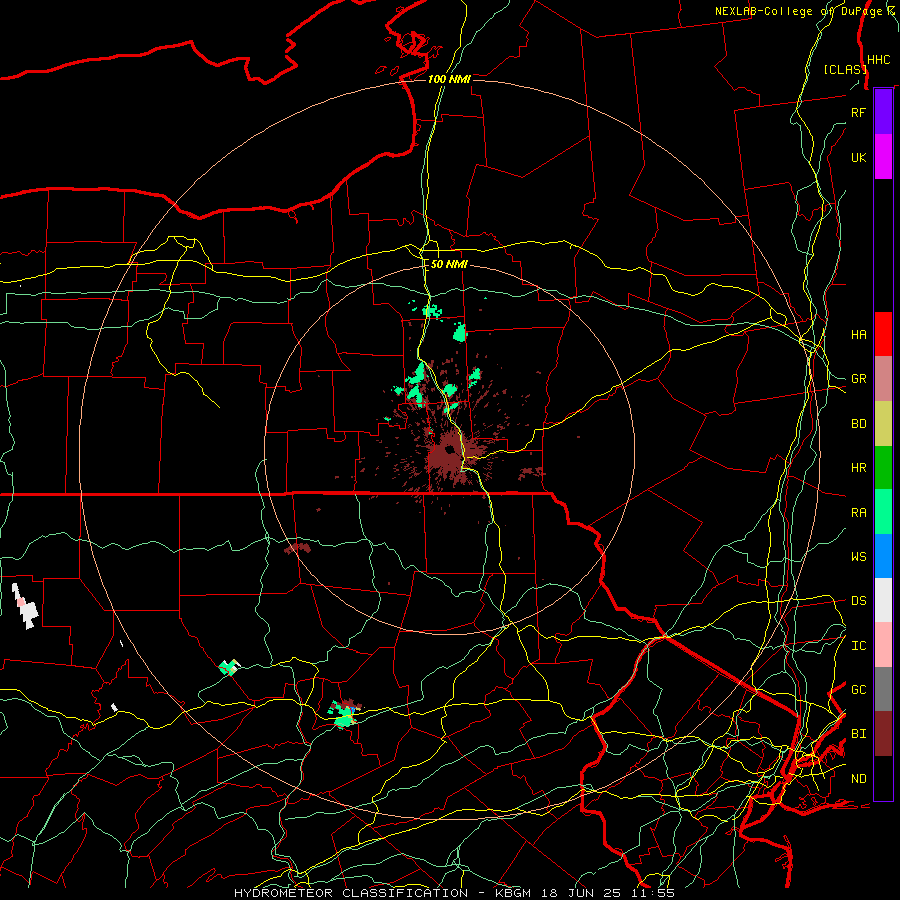Click the ND legend label

(x=858, y=779)
